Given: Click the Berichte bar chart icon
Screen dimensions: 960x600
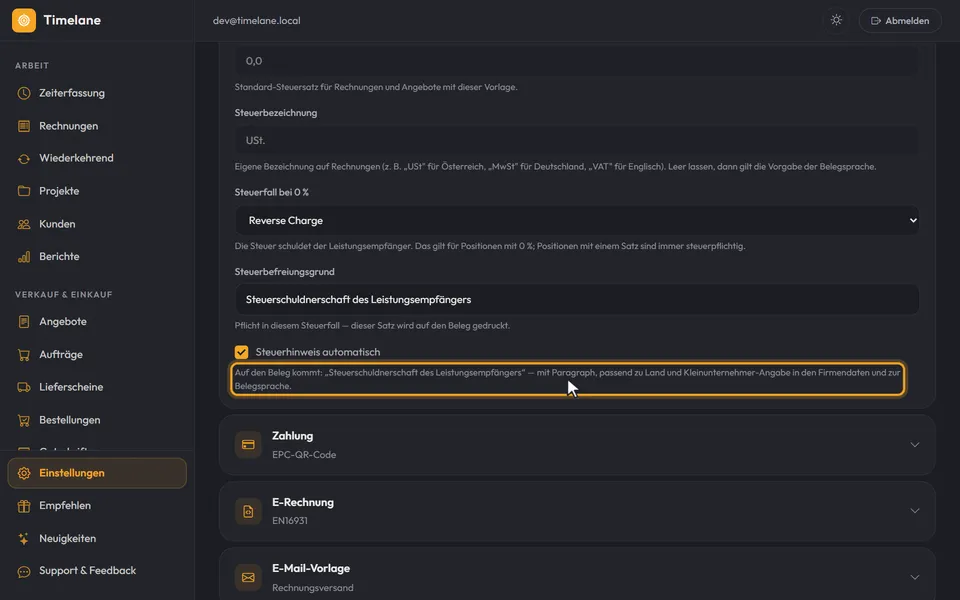Looking at the screenshot, I should tap(24, 257).
